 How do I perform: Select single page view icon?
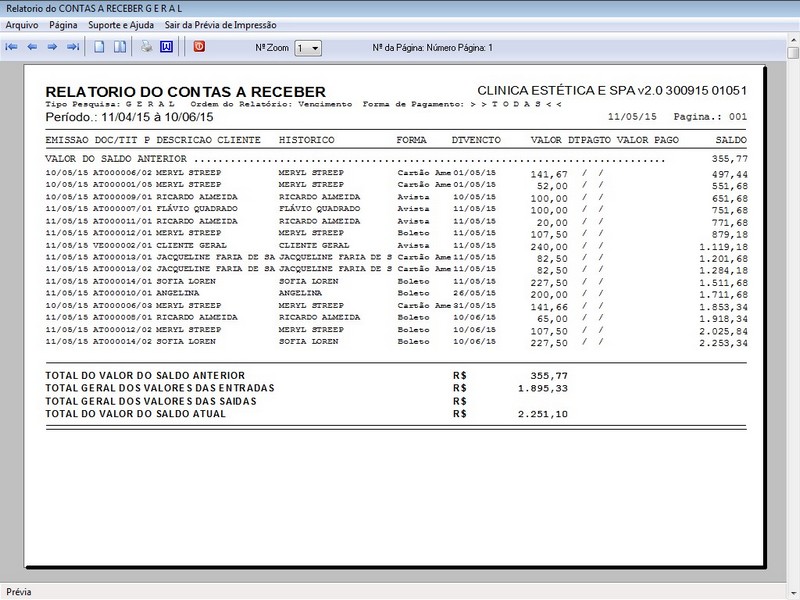tap(99, 47)
